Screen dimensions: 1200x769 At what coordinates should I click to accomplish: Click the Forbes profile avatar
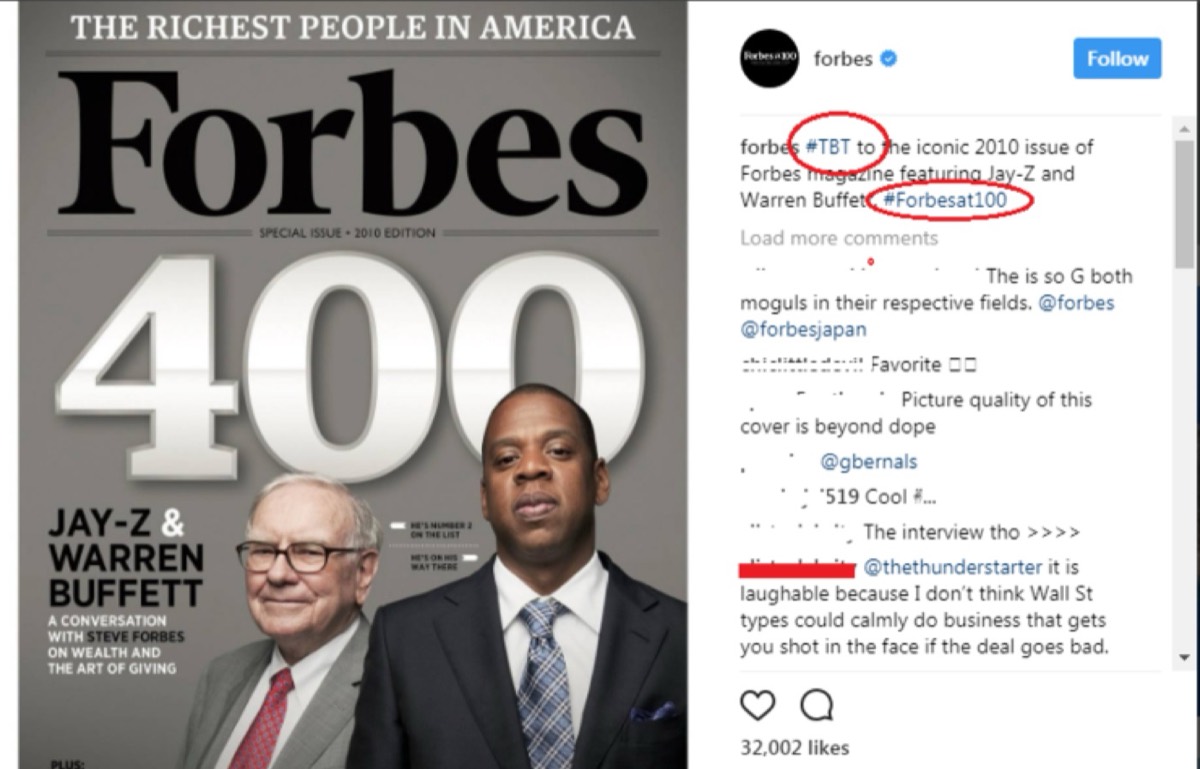(770, 59)
